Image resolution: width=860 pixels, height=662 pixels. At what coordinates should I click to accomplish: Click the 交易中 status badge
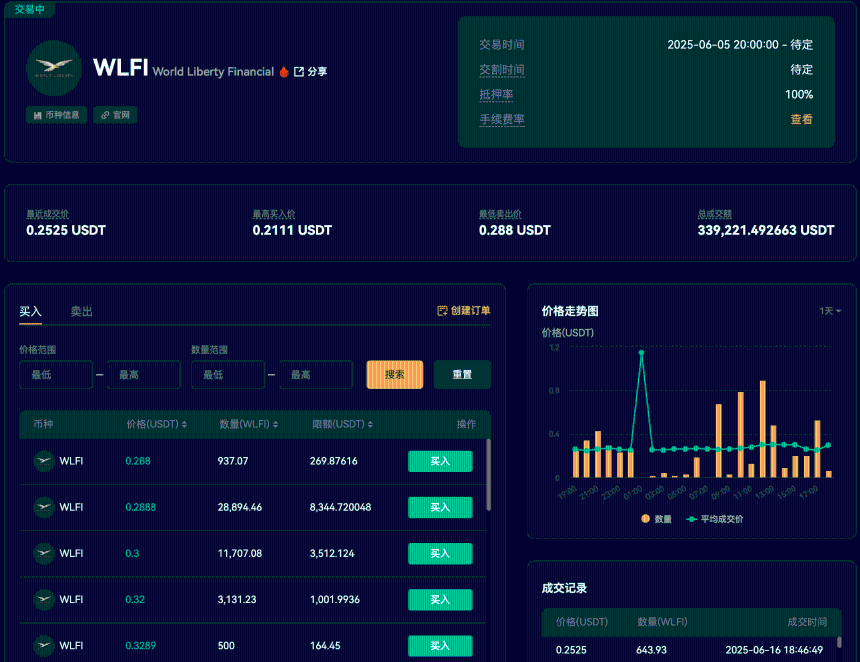[x=29, y=10]
